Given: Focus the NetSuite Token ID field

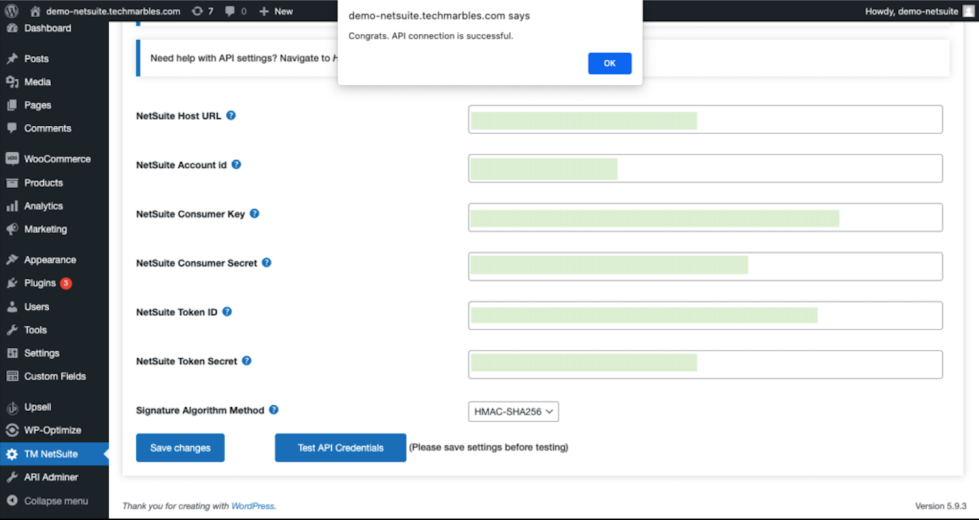Looking at the screenshot, I should tap(706, 315).
